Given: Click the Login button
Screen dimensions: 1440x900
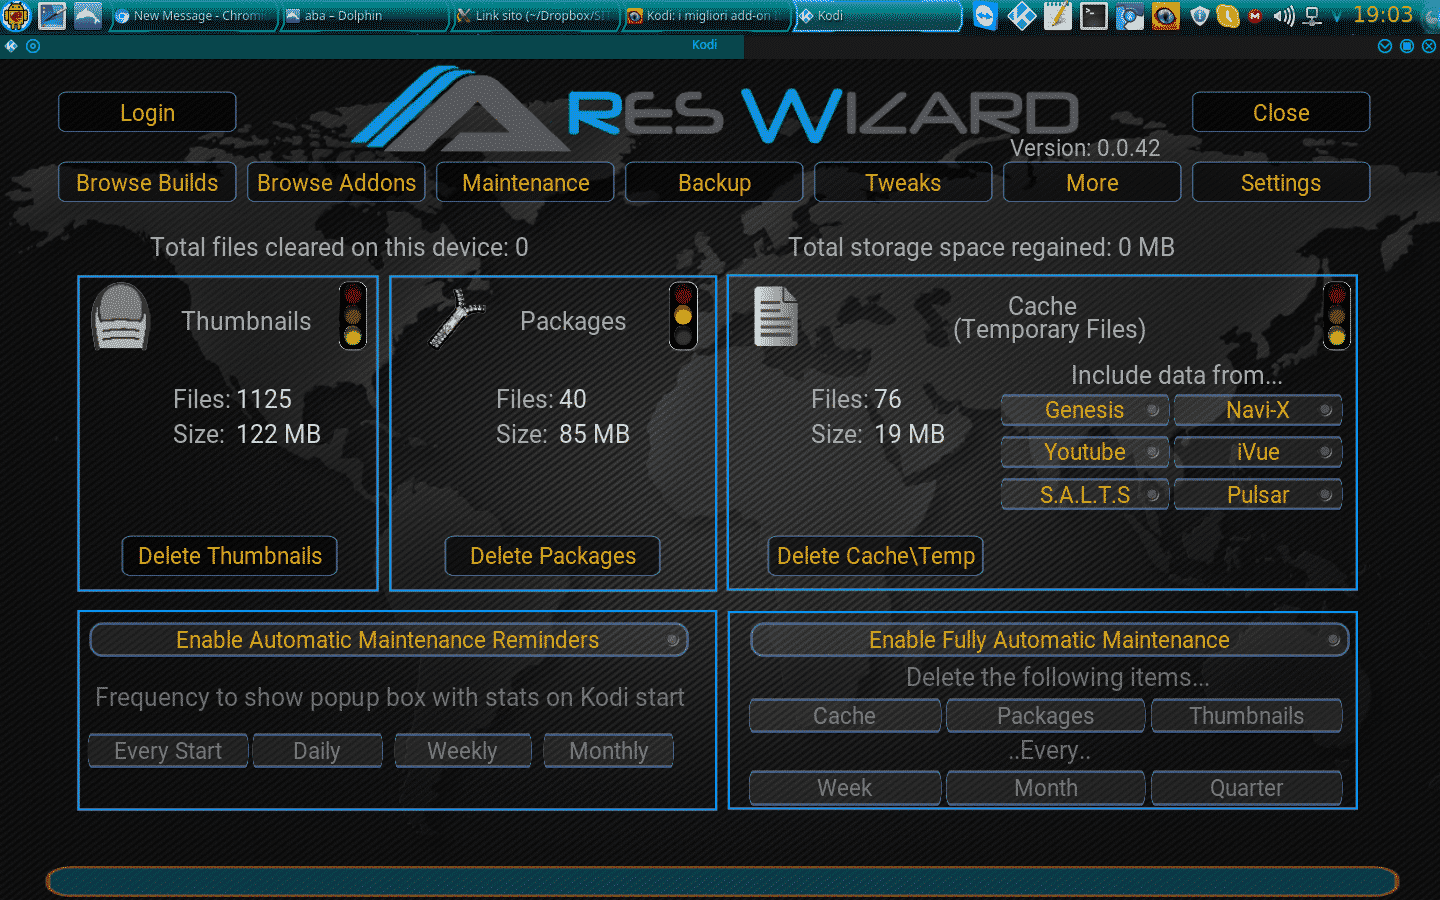Looking at the screenshot, I should tap(147, 112).
